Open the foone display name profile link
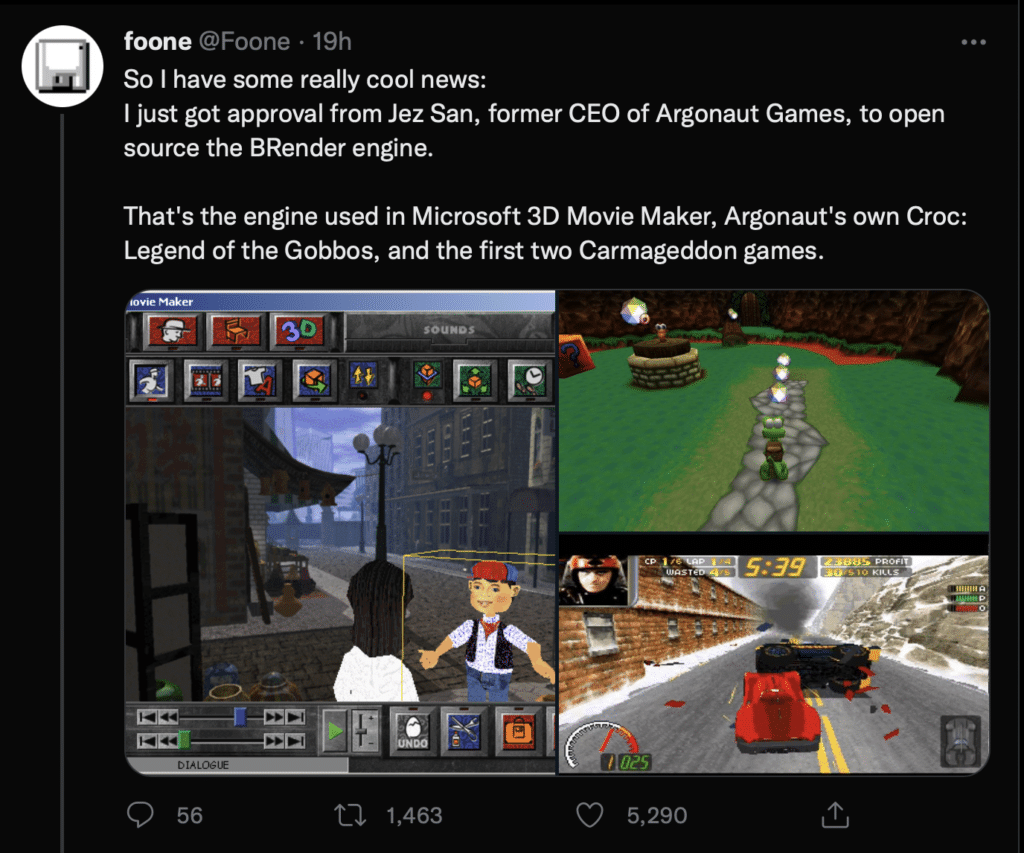The height and width of the screenshot is (853, 1024). (157, 42)
